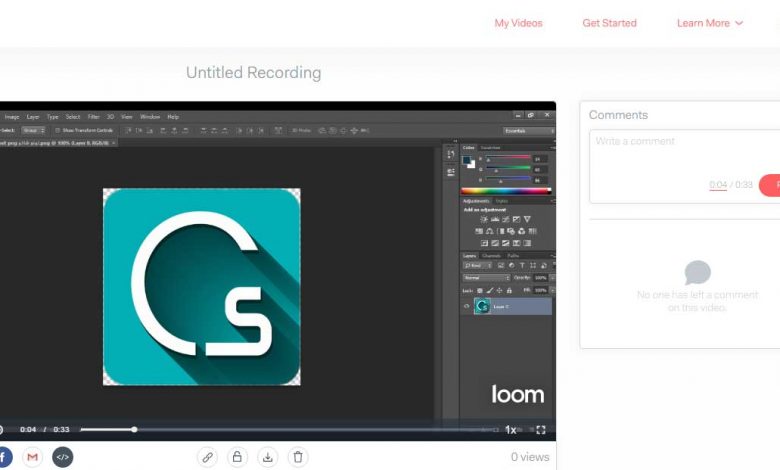Share the recording via Gmail icon
The width and height of the screenshot is (780, 470).
click(x=32, y=457)
